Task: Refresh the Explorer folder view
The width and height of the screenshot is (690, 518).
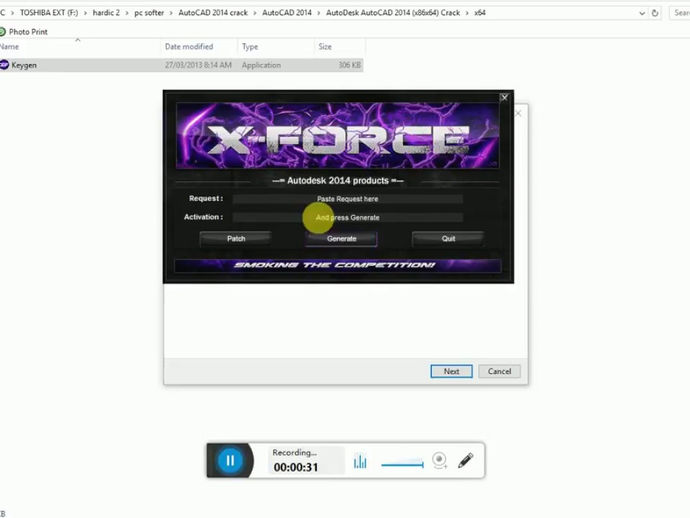Action: coord(655,13)
